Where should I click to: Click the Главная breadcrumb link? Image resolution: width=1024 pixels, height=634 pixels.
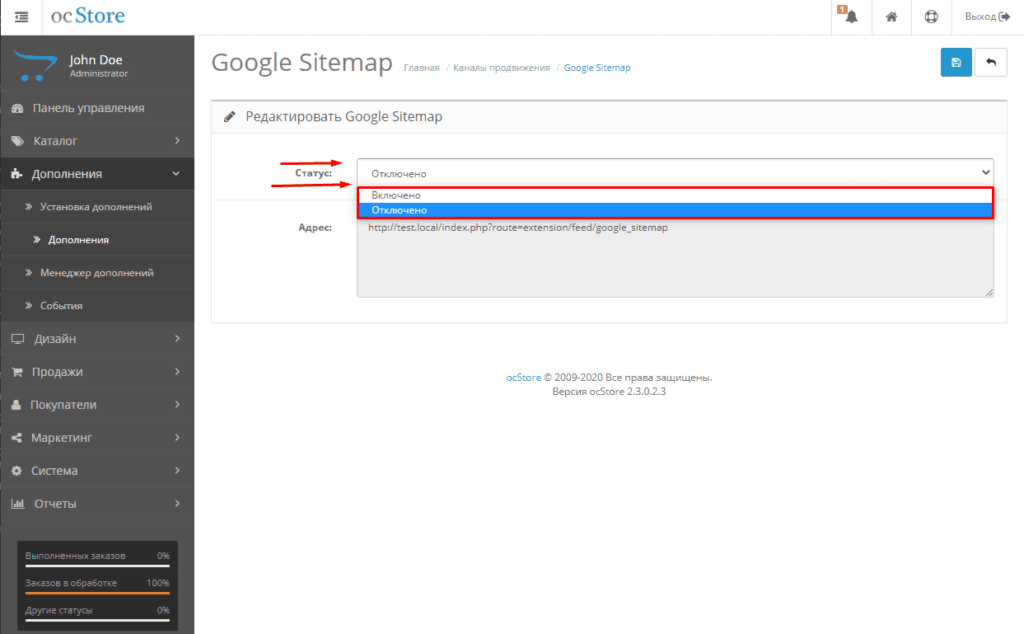pos(421,67)
